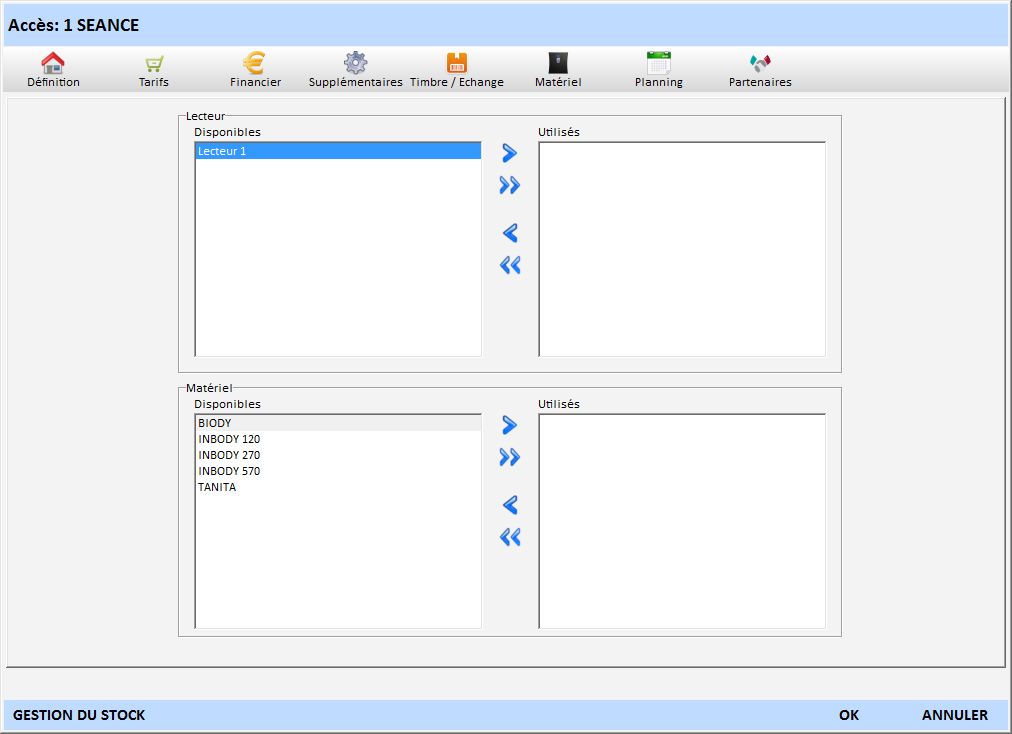Viewport: 1012px width, 734px height.
Task: Select INBODY 270 in the Matériel list
Action: pyautogui.click(x=229, y=455)
